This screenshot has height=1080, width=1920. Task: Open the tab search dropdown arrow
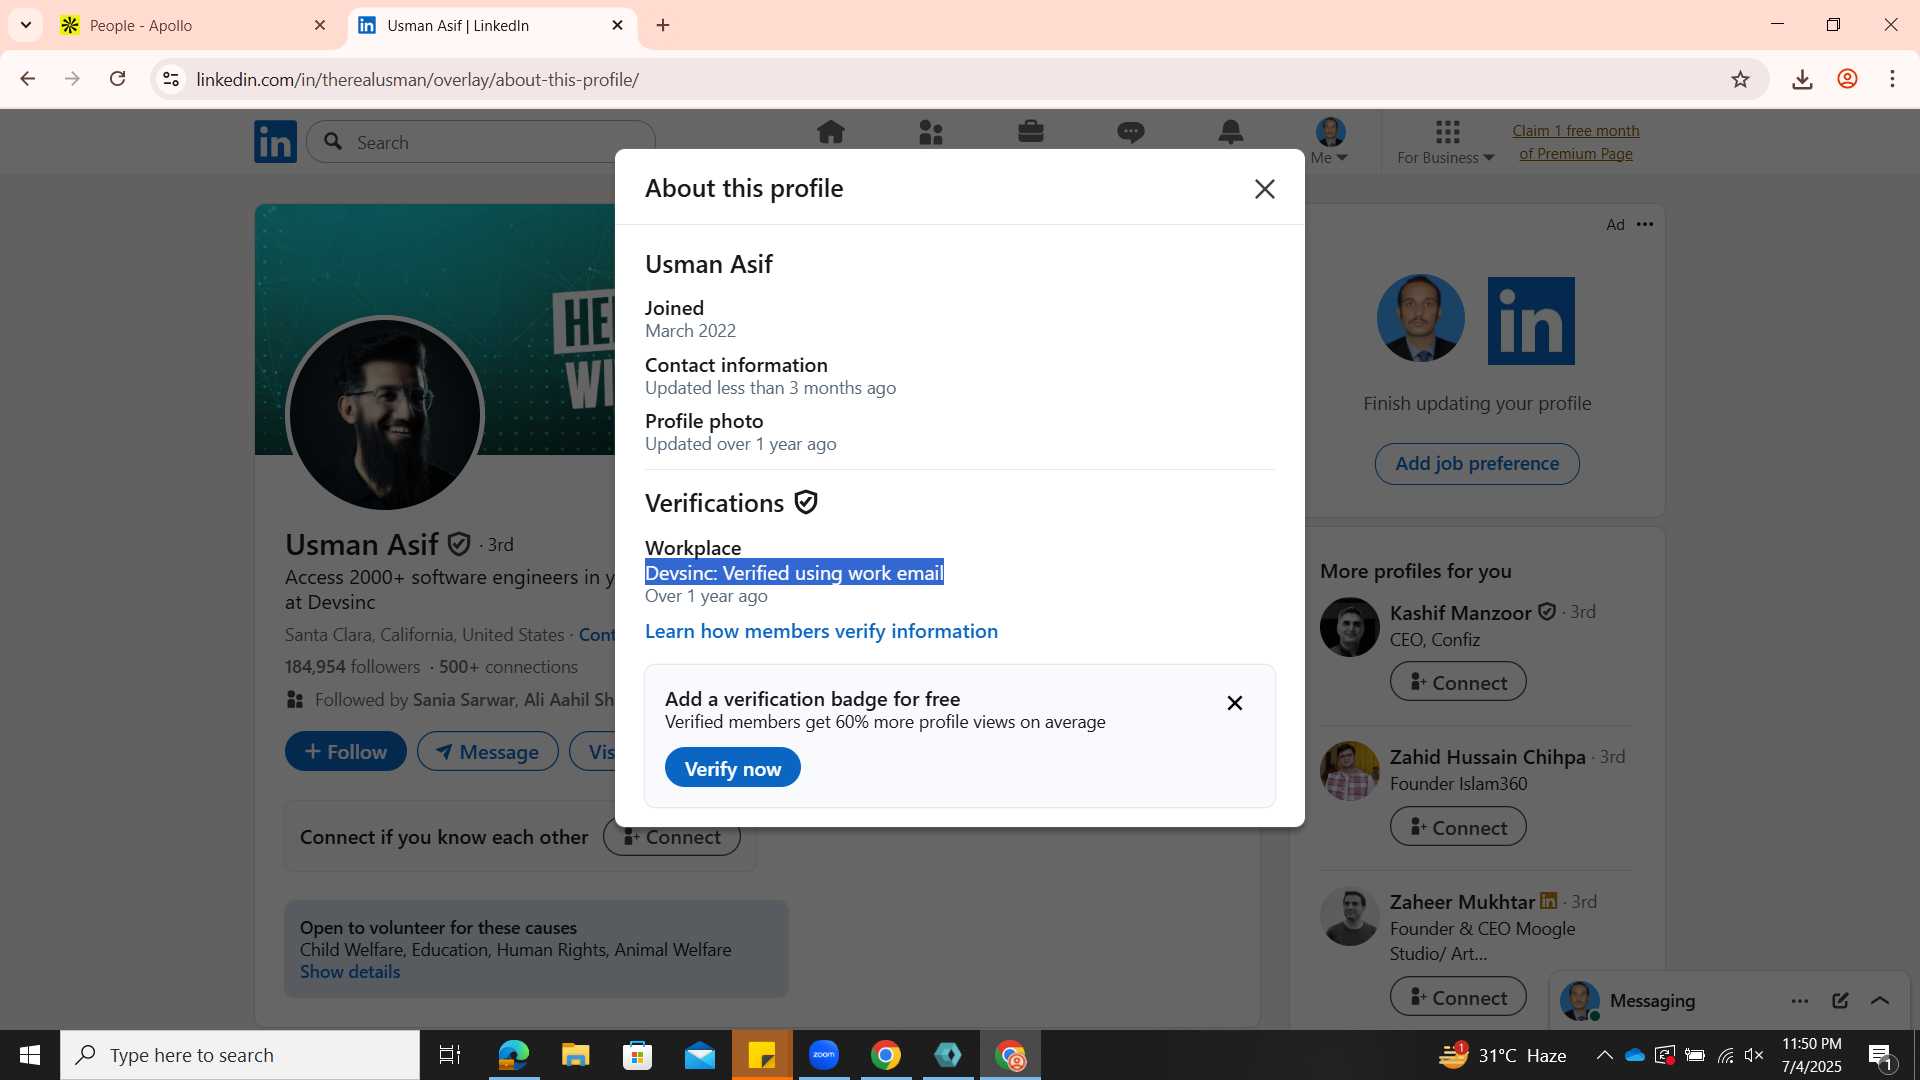[x=26, y=26]
